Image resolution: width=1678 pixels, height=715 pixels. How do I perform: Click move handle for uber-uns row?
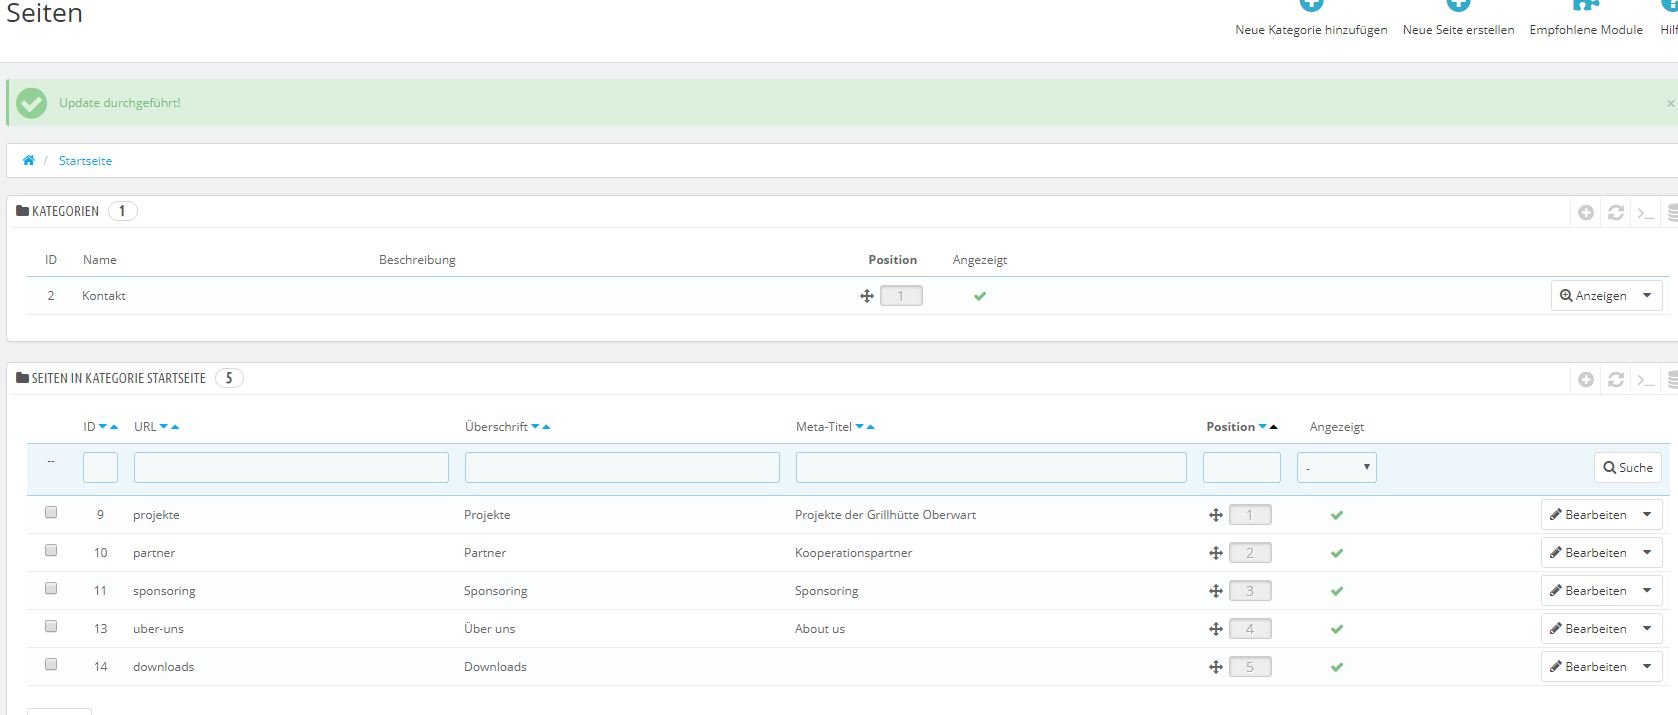tap(1216, 629)
